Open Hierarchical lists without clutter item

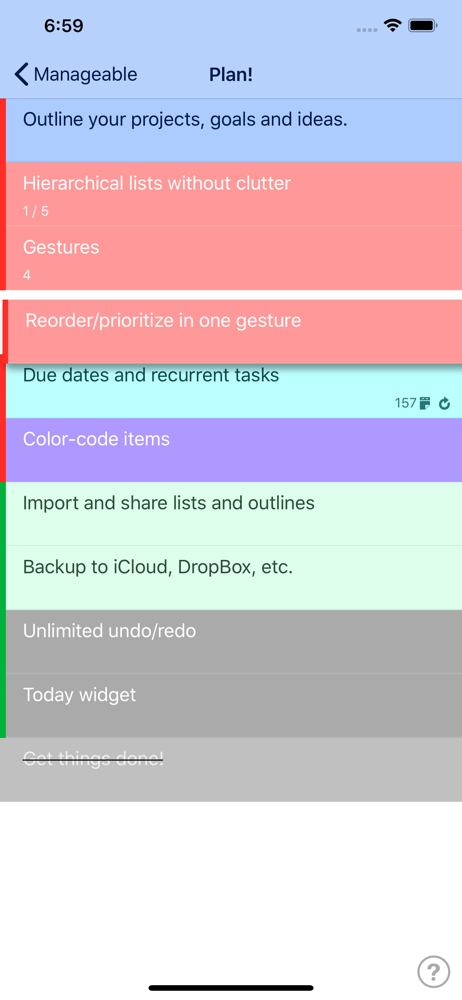coord(234,194)
